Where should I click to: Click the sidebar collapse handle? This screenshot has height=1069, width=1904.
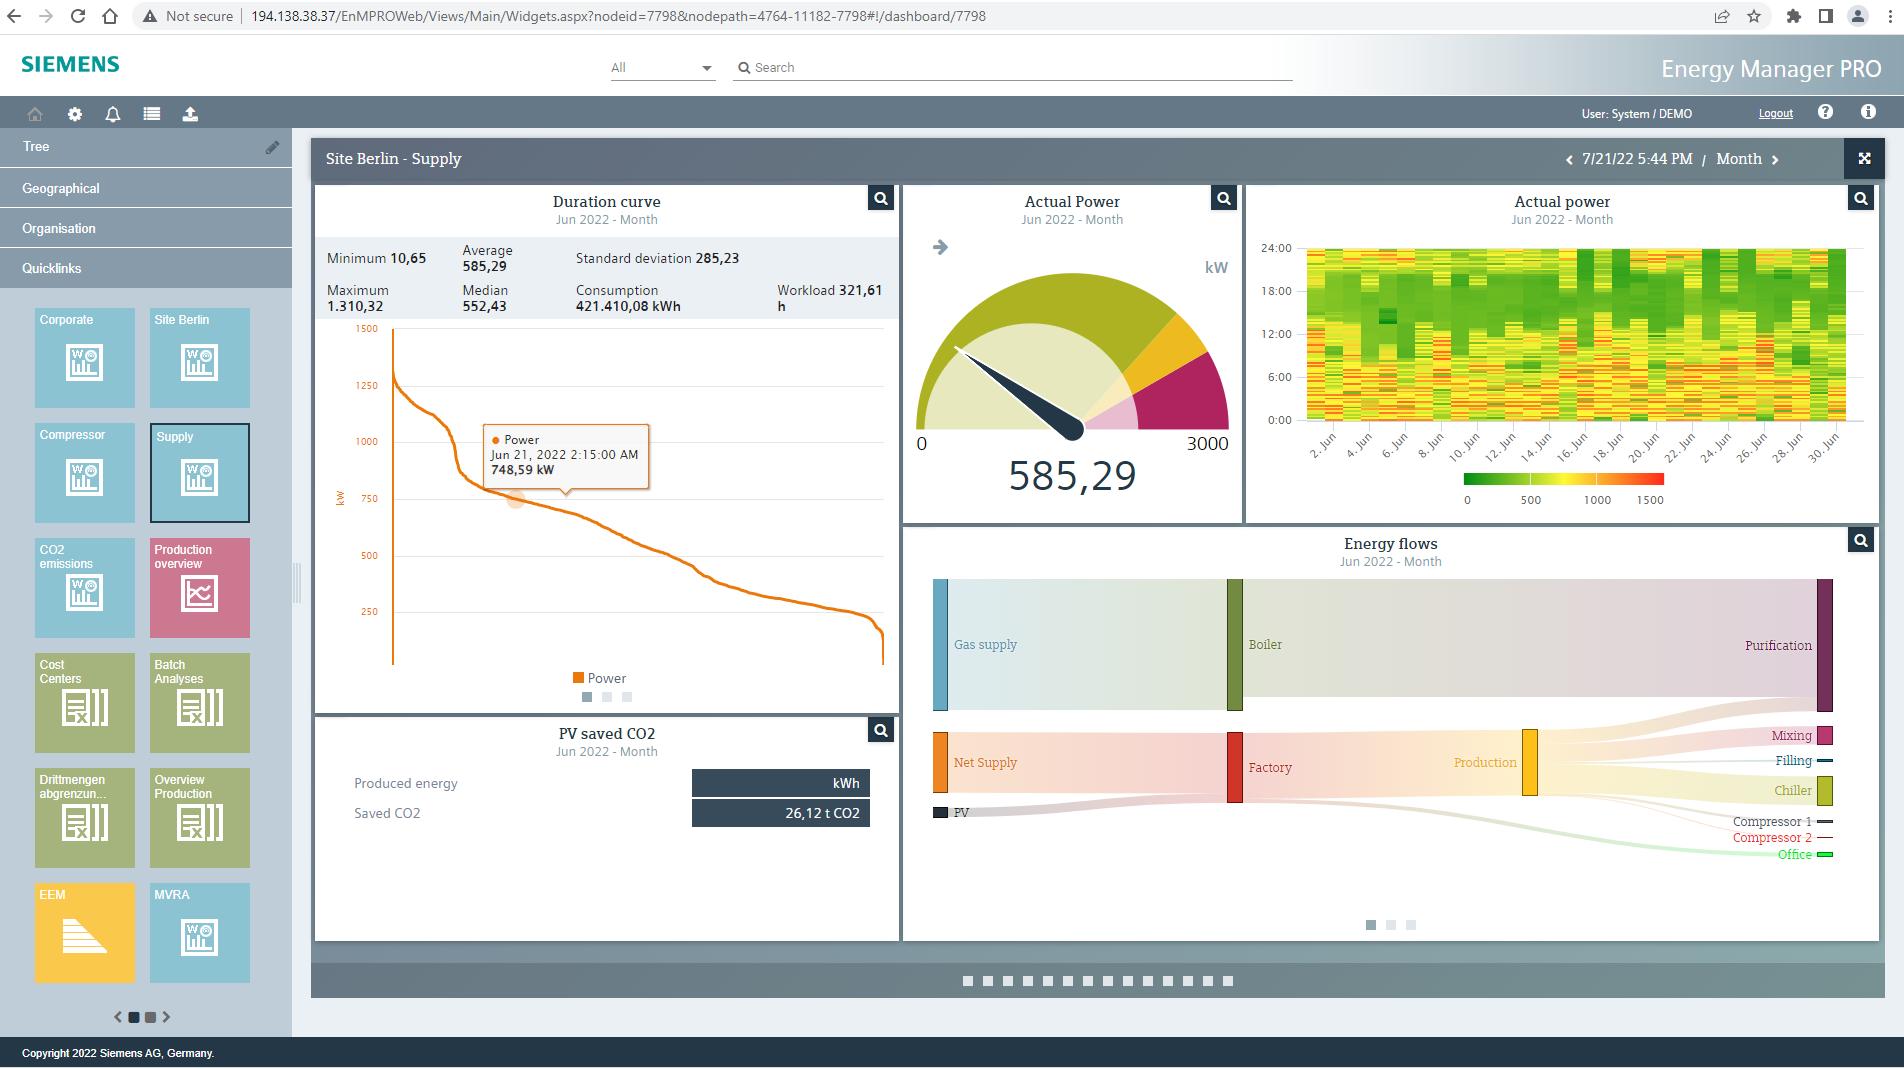[x=296, y=583]
